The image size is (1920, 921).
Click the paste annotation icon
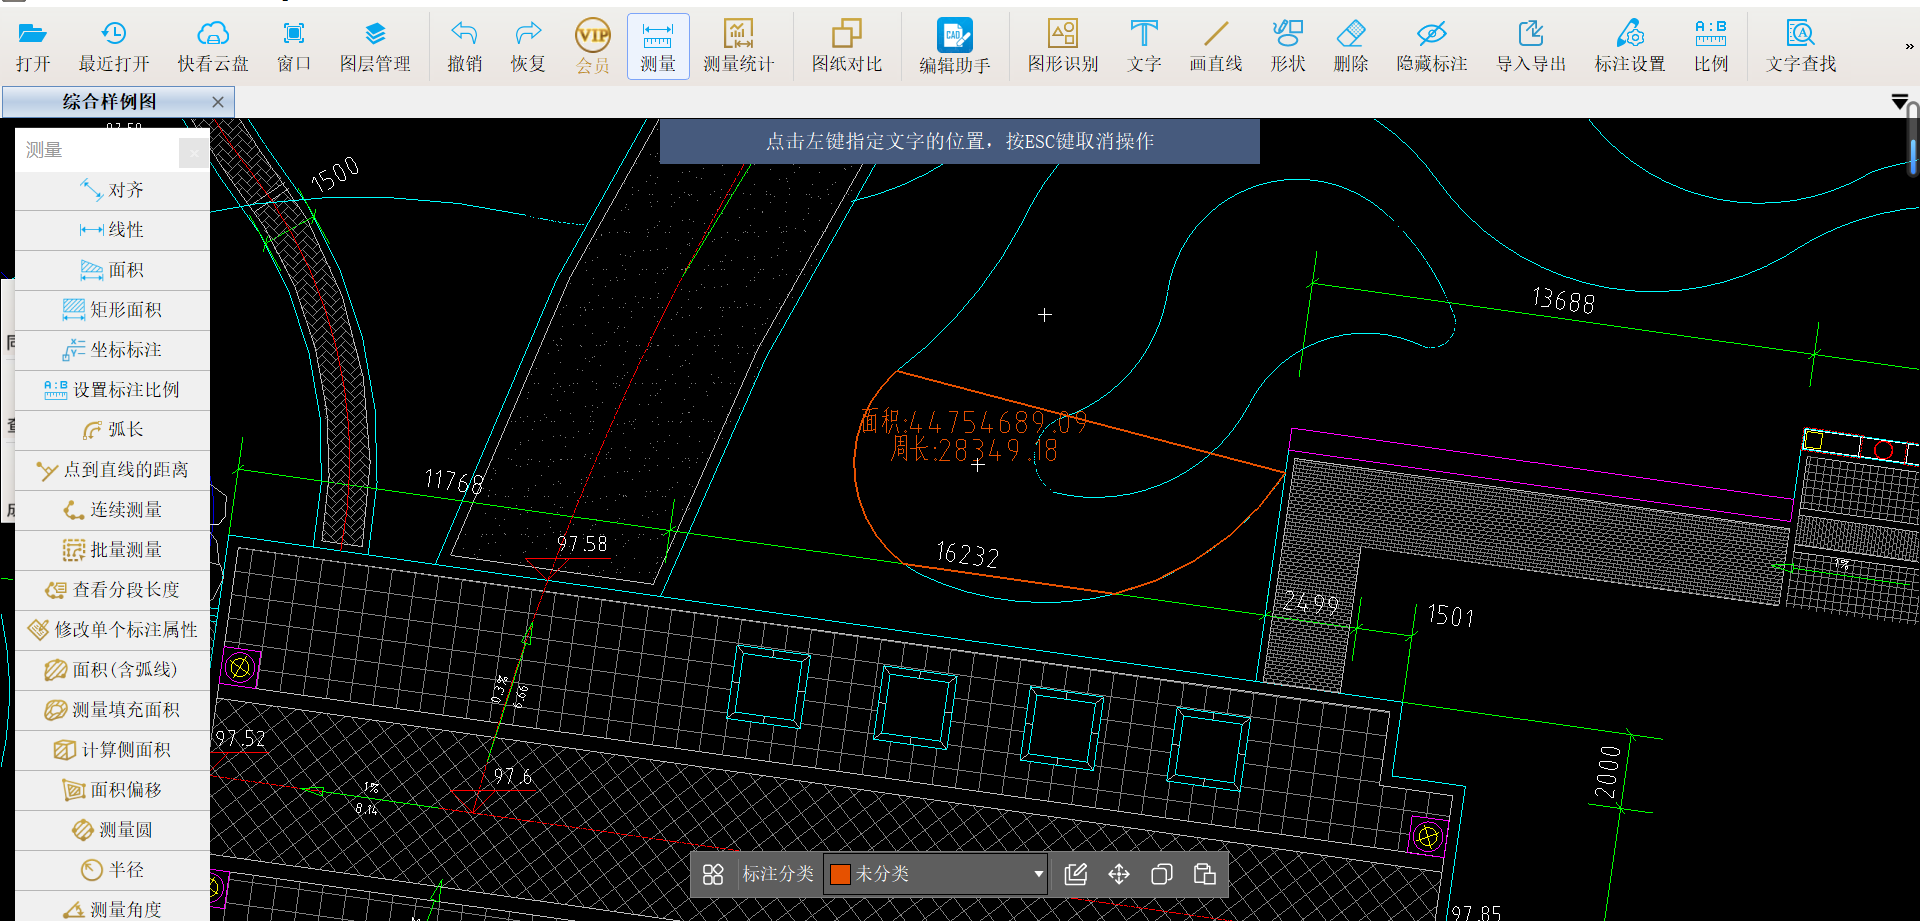point(1205,875)
